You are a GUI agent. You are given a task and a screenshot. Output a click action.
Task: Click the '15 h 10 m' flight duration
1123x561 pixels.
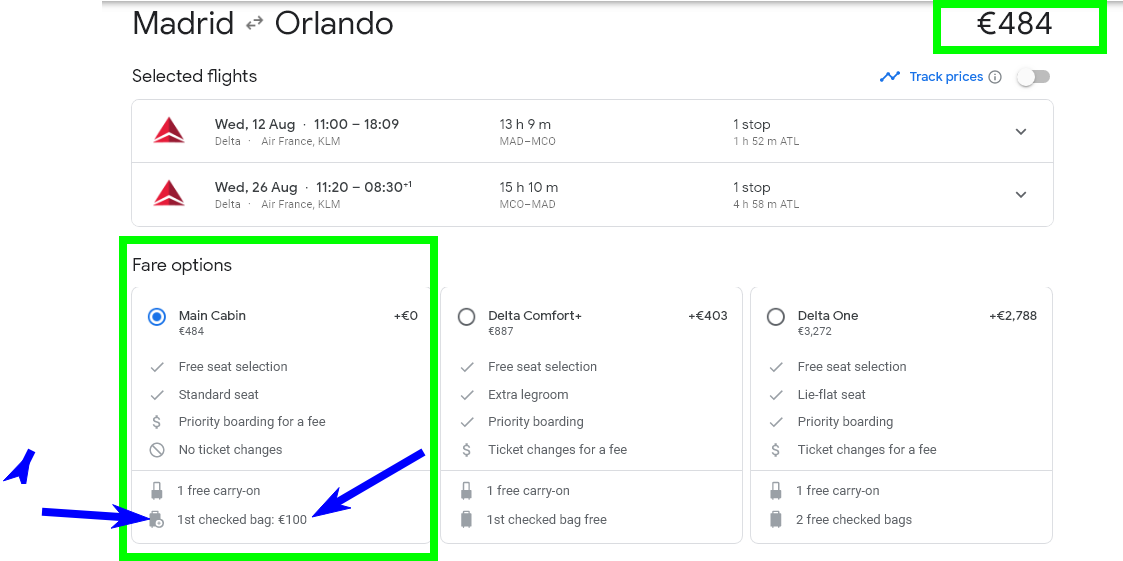pyautogui.click(x=529, y=188)
